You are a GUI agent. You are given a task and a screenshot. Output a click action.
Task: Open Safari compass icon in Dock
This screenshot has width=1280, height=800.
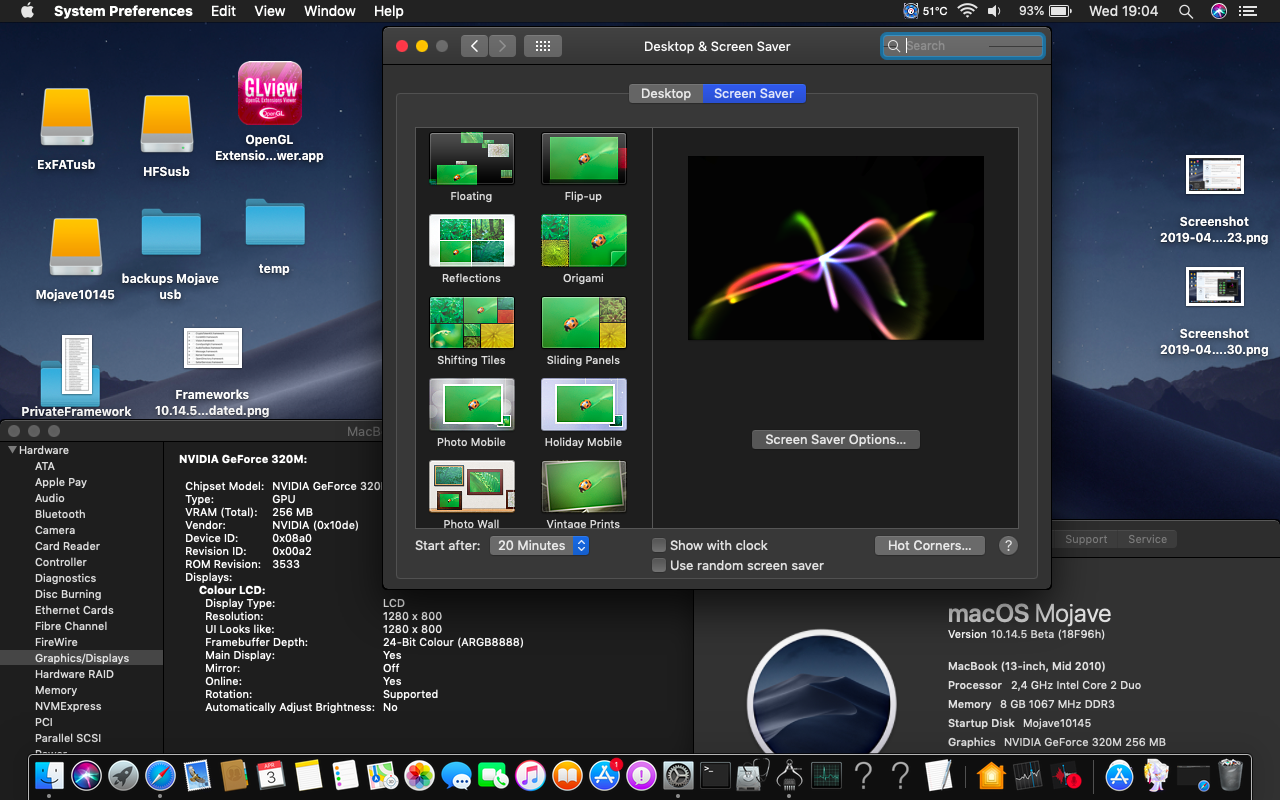(x=160, y=775)
